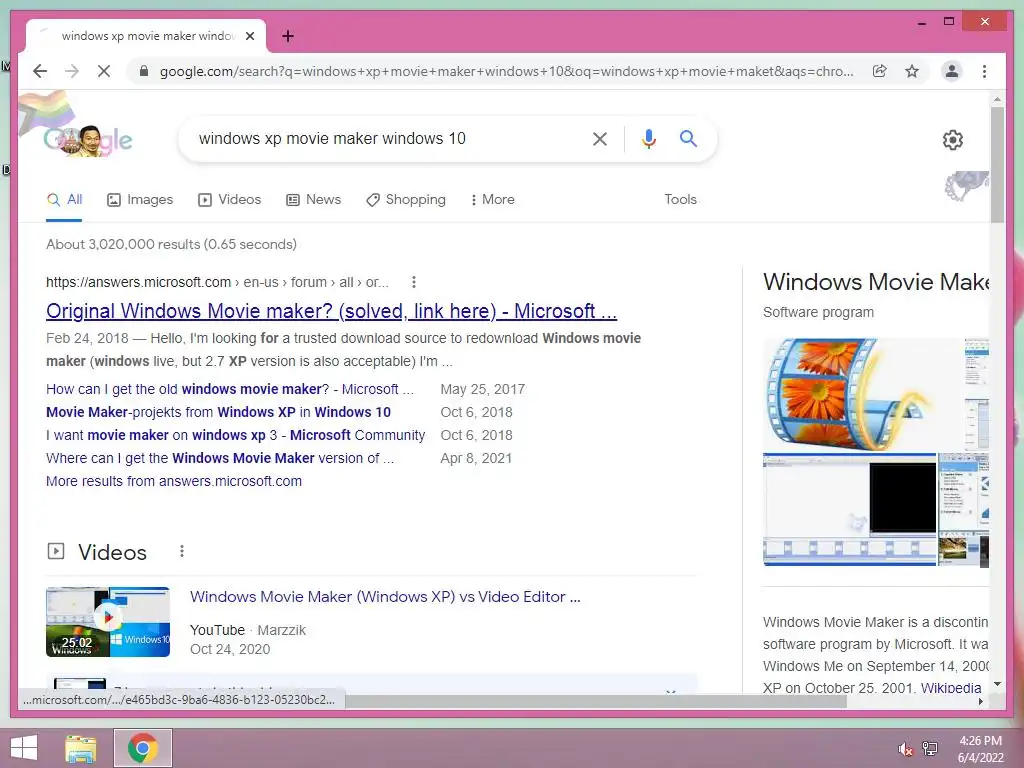
Task: Open options for answers.microsoft.com result
Action: (413, 282)
